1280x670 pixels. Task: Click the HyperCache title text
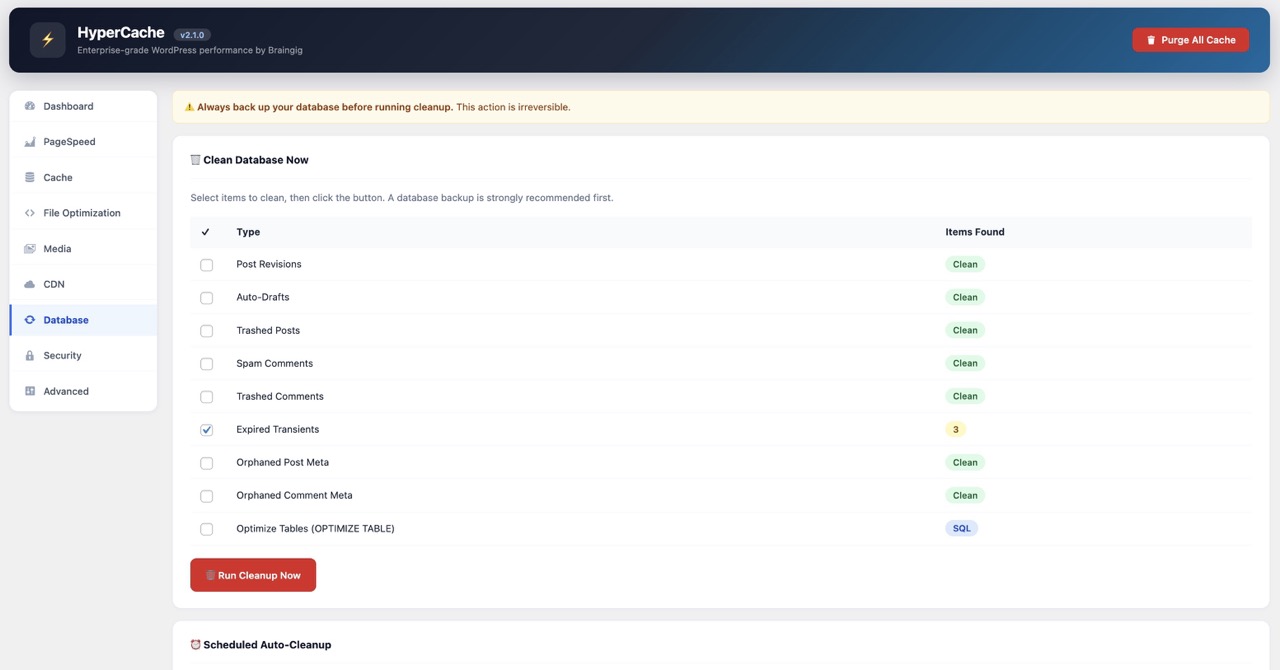pyautogui.click(x=120, y=33)
